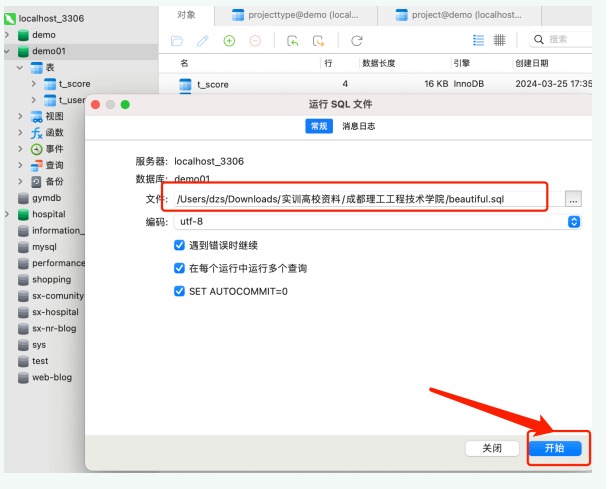609x489 pixels.
Task: Expand the 查询 chevron
Action: pyautogui.click(x=20, y=165)
